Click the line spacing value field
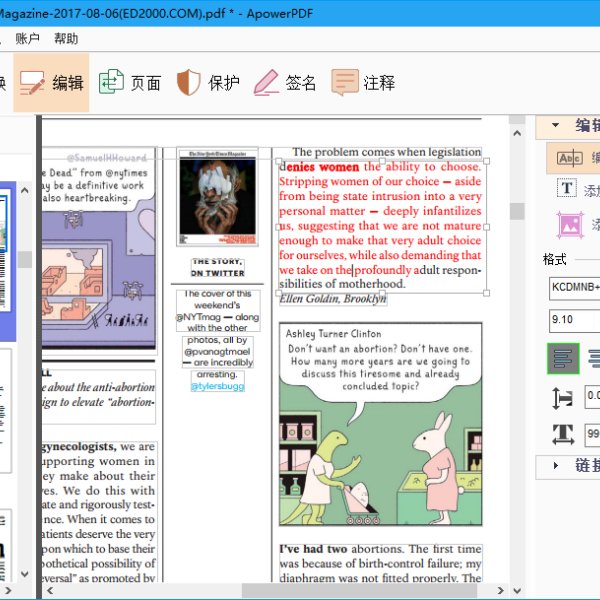Image resolution: width=600 pixels, height=600 pixels. pos(592,397)
